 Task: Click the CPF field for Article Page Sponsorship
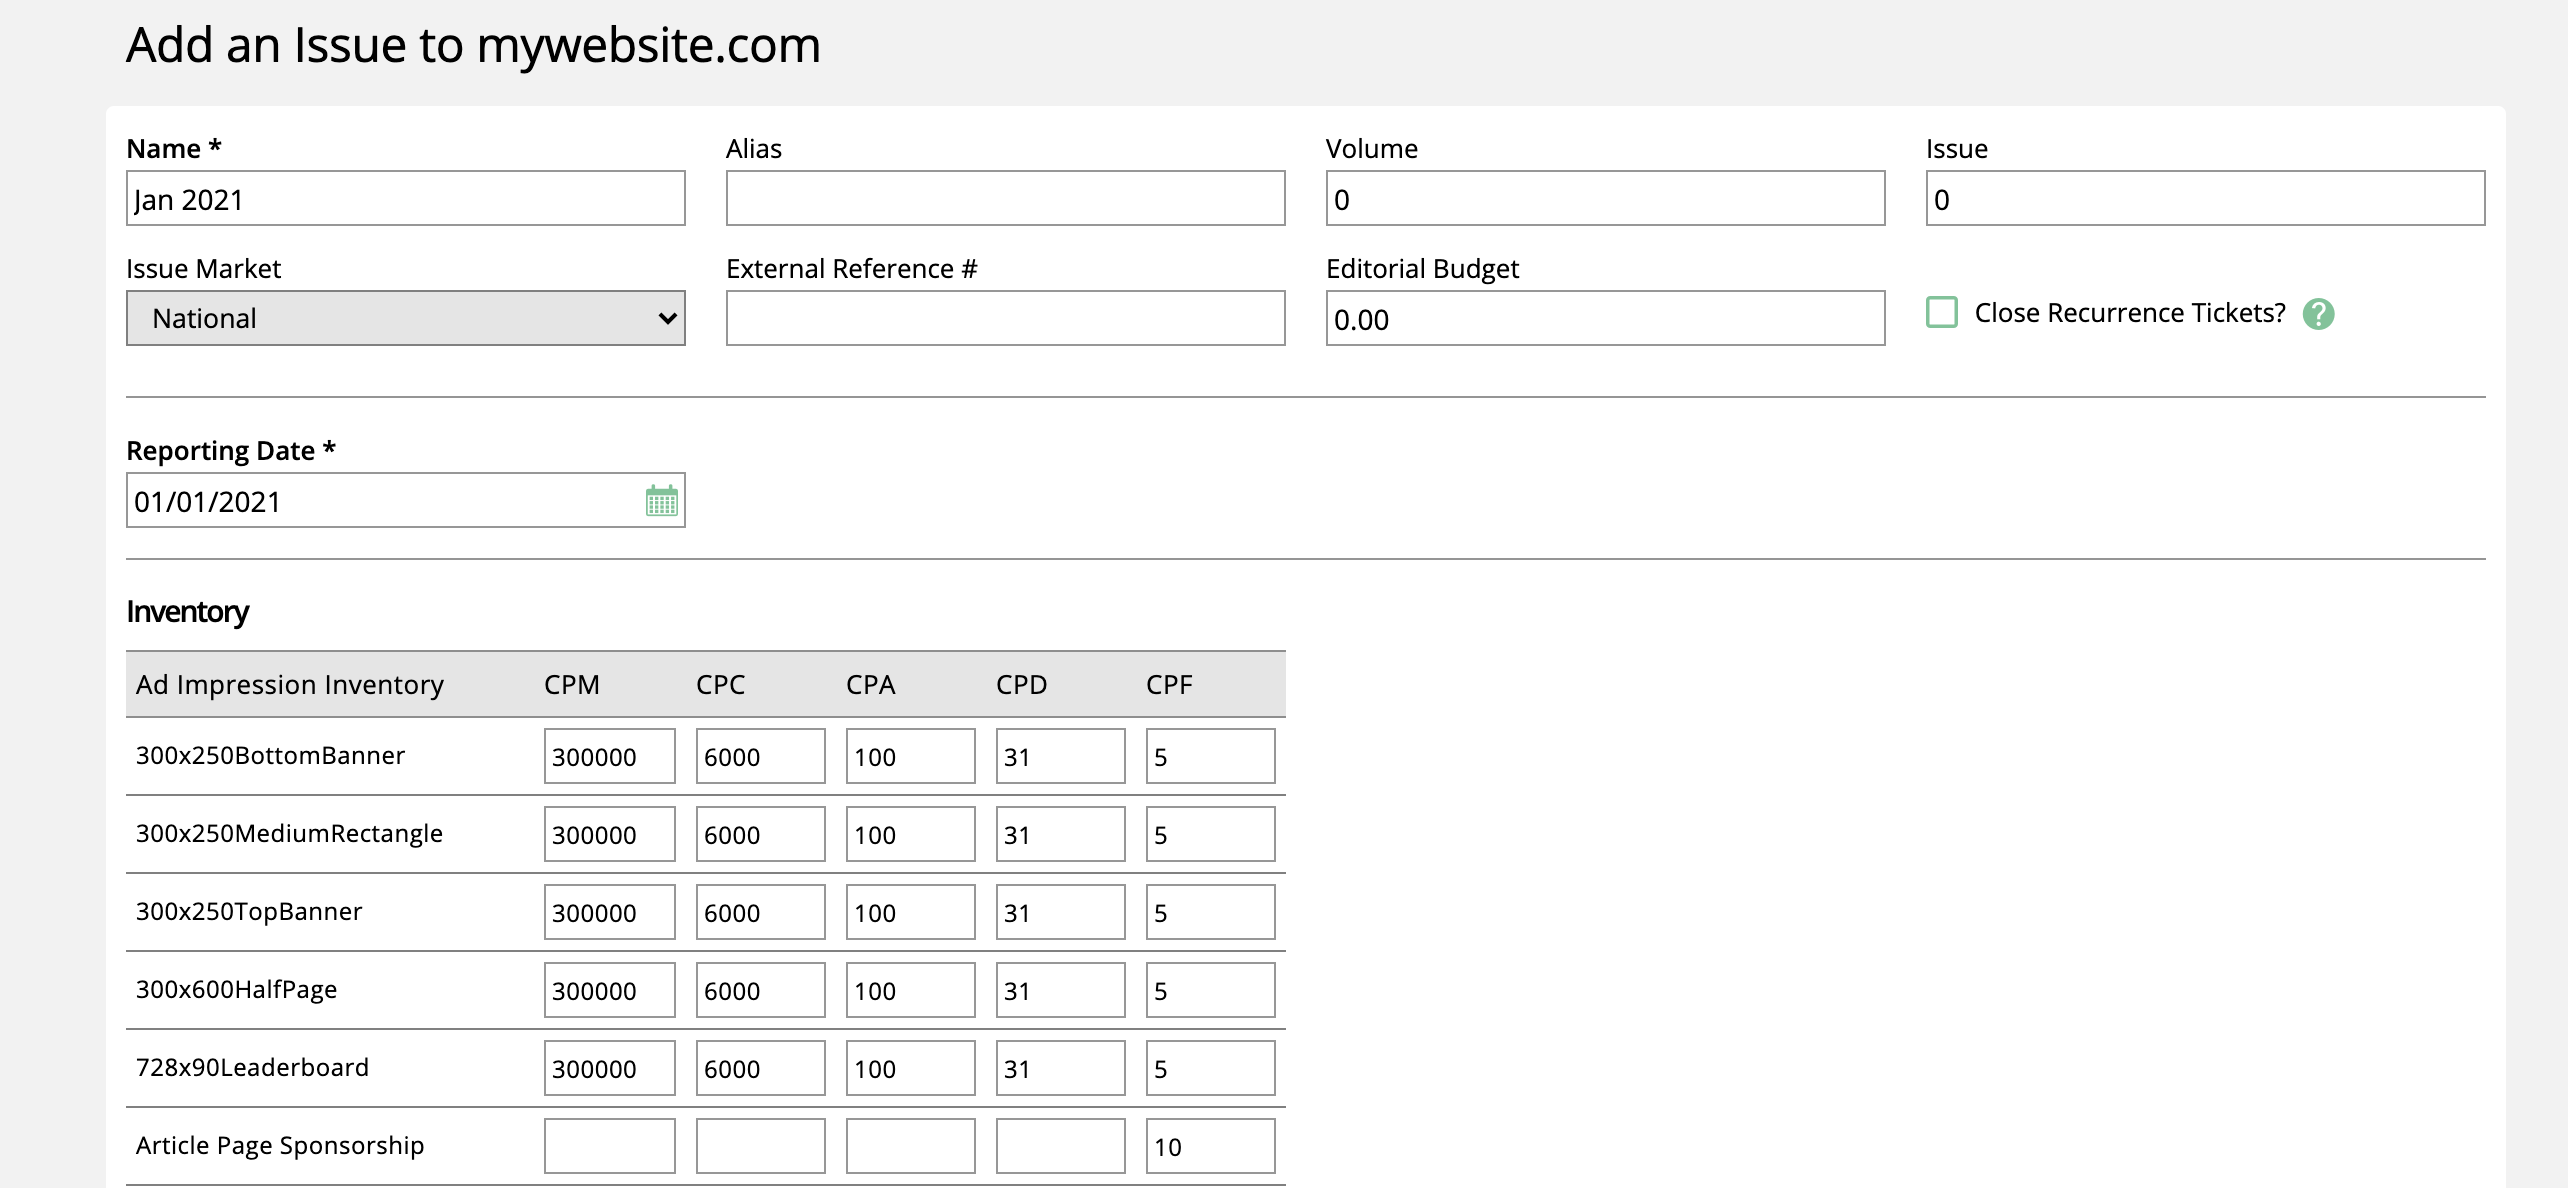1210,1145
